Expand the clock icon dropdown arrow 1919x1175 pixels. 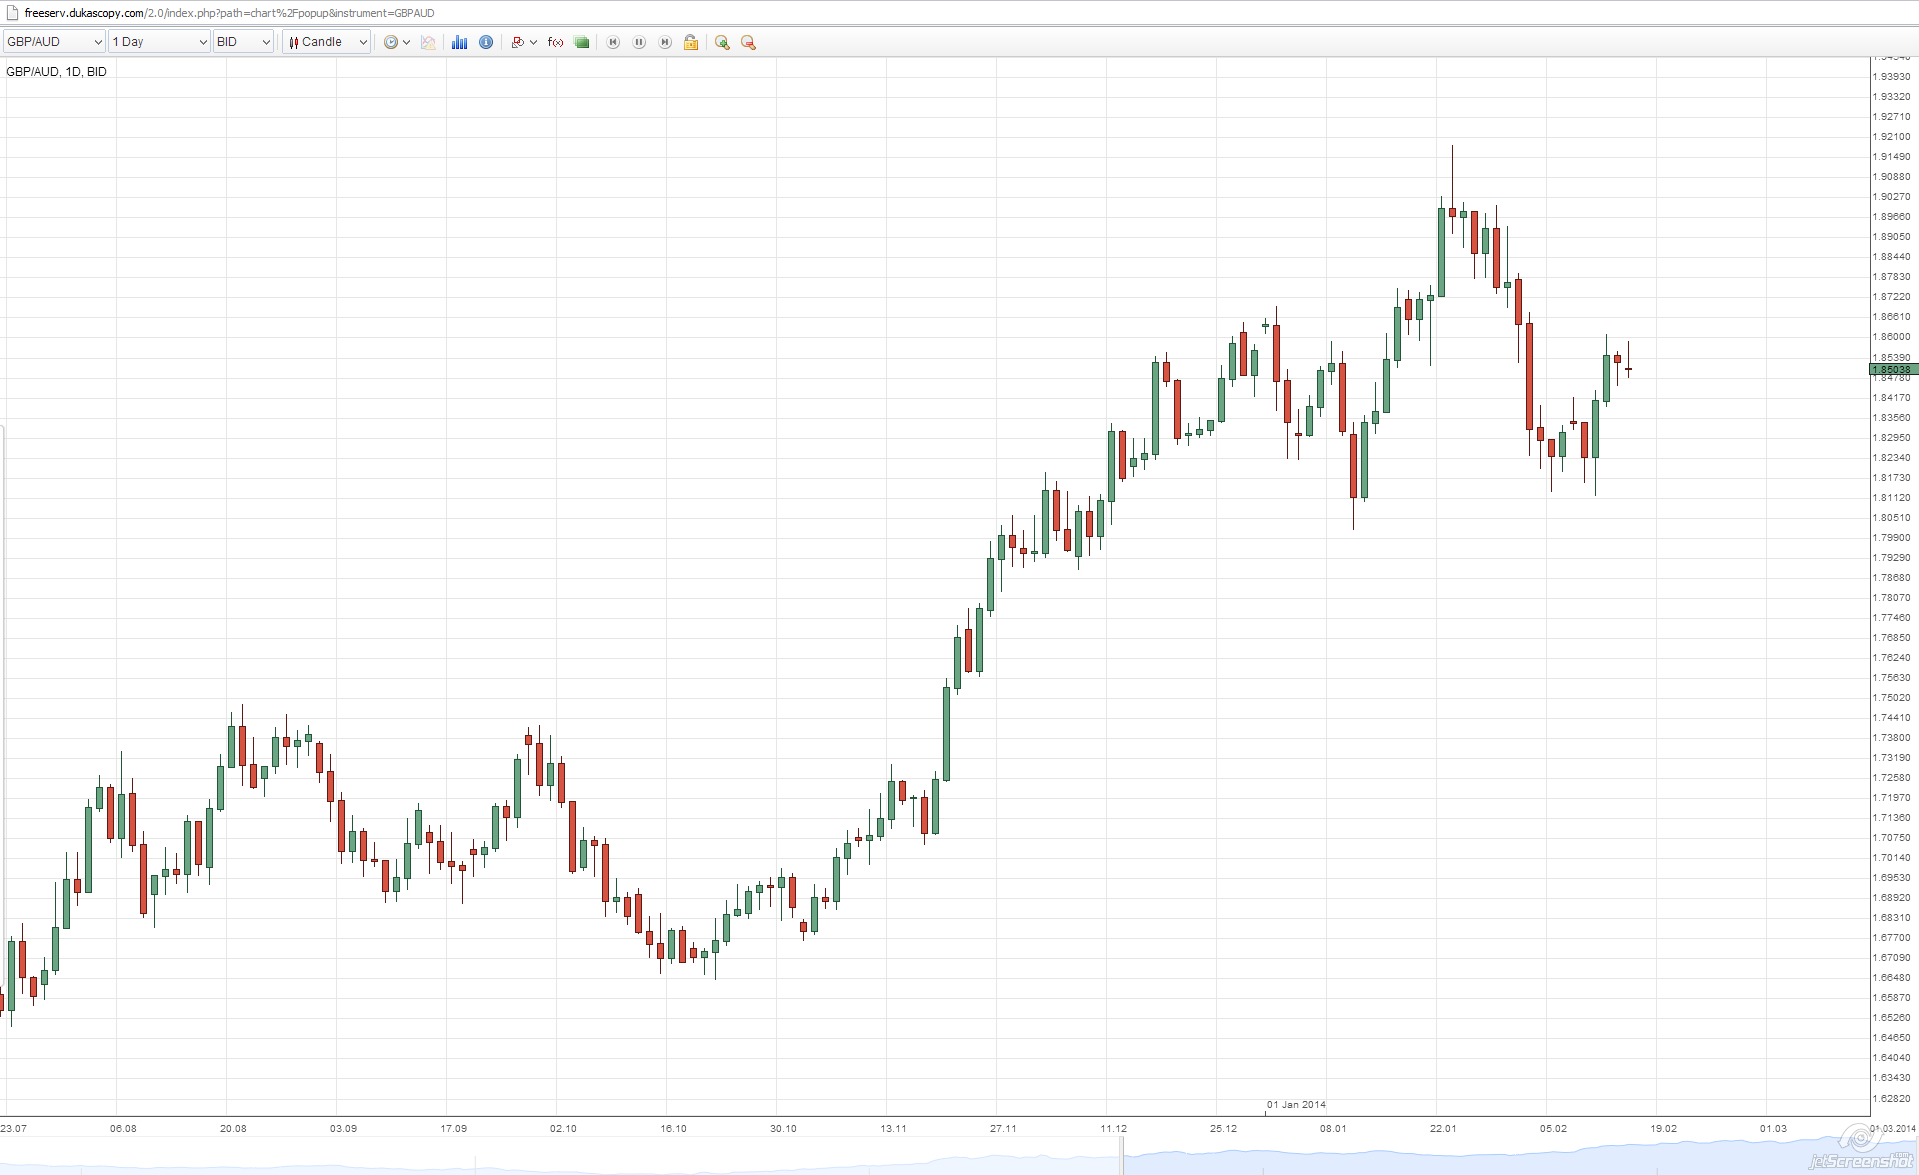406,42
